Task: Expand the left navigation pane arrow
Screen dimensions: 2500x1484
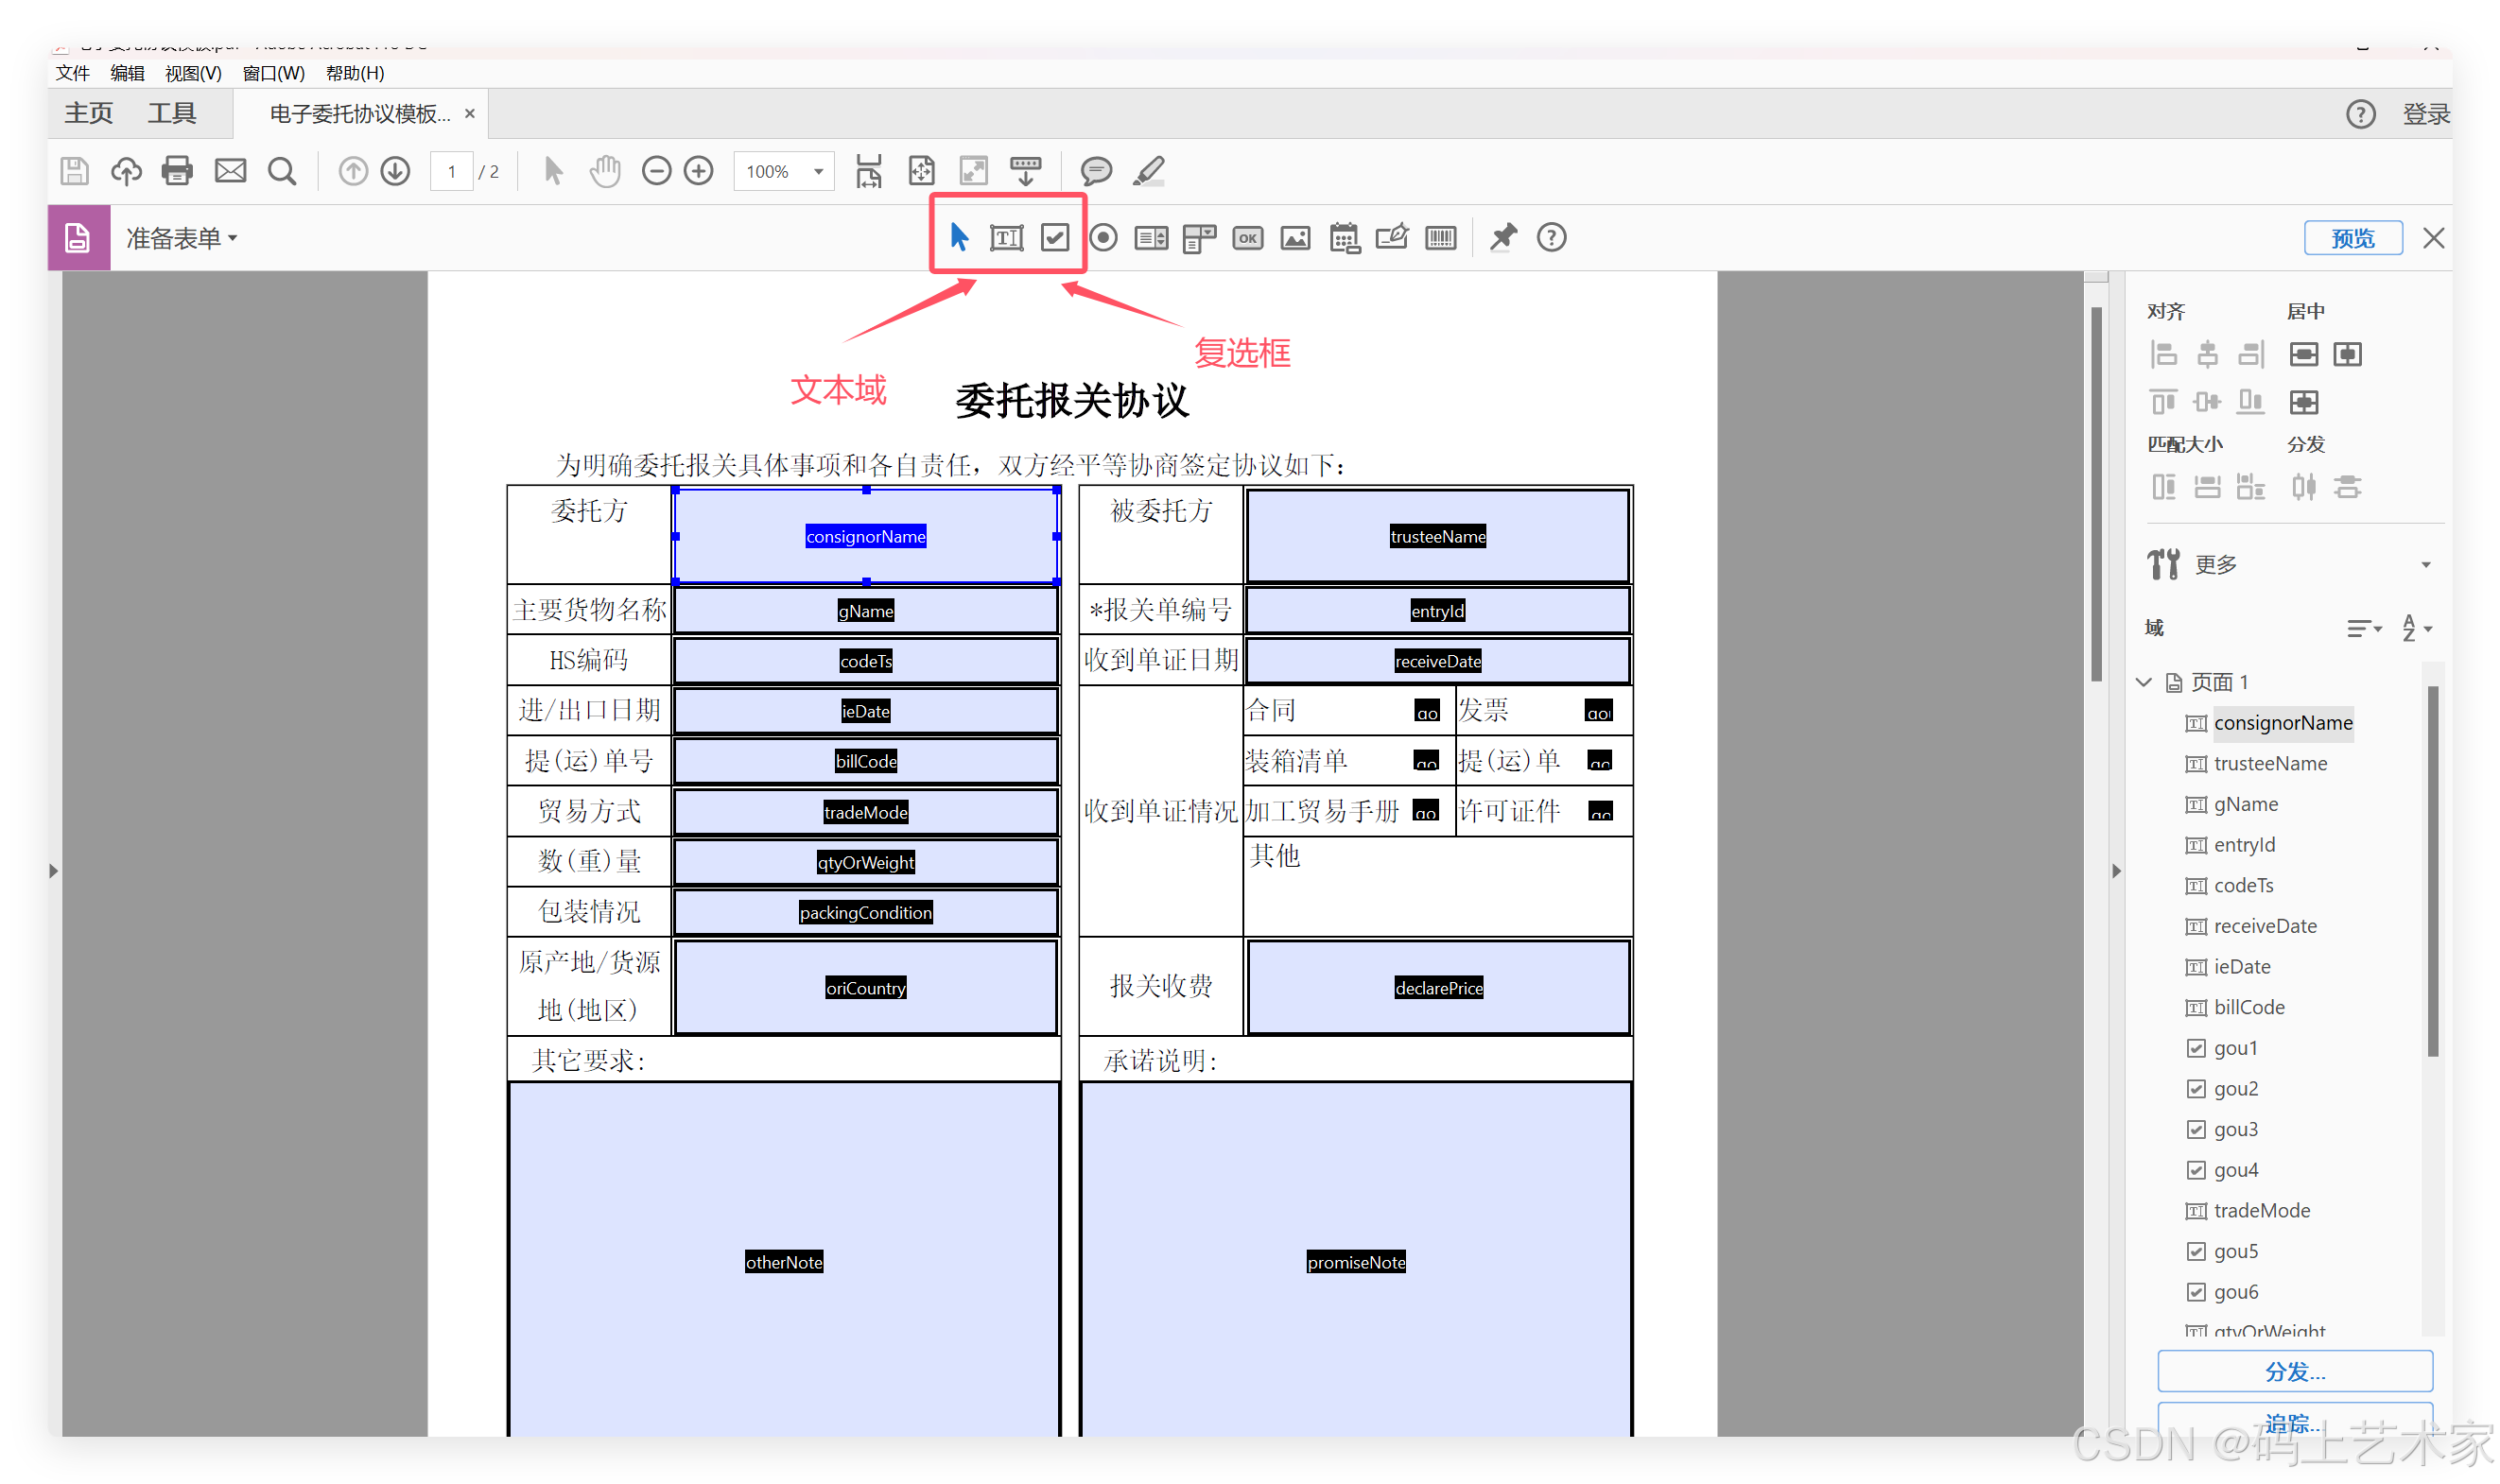Action: (x=53, y=871)
